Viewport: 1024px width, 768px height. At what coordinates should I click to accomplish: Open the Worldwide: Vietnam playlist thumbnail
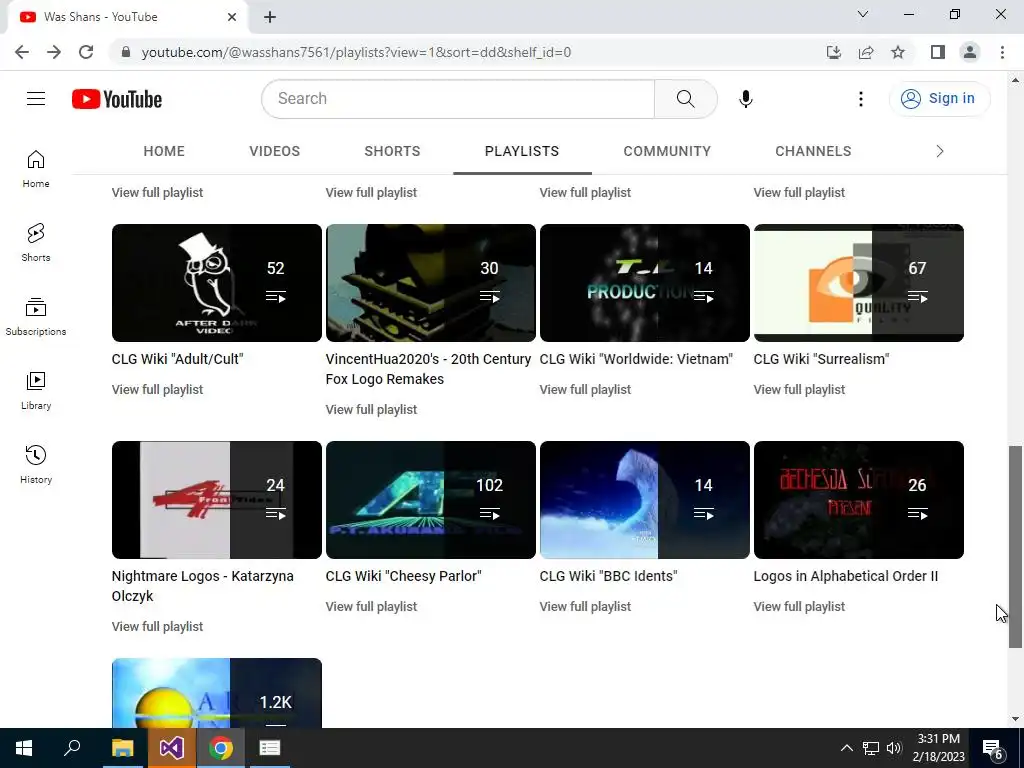[645, 283]
